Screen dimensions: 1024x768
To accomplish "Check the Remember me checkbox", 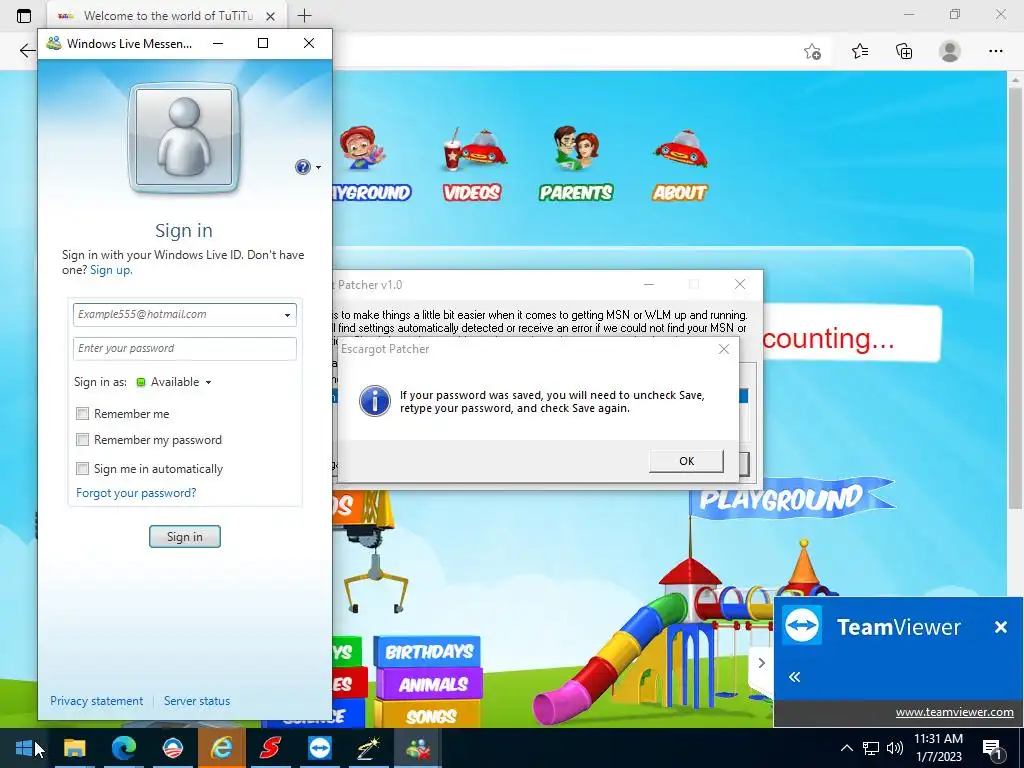I will 82,413.
